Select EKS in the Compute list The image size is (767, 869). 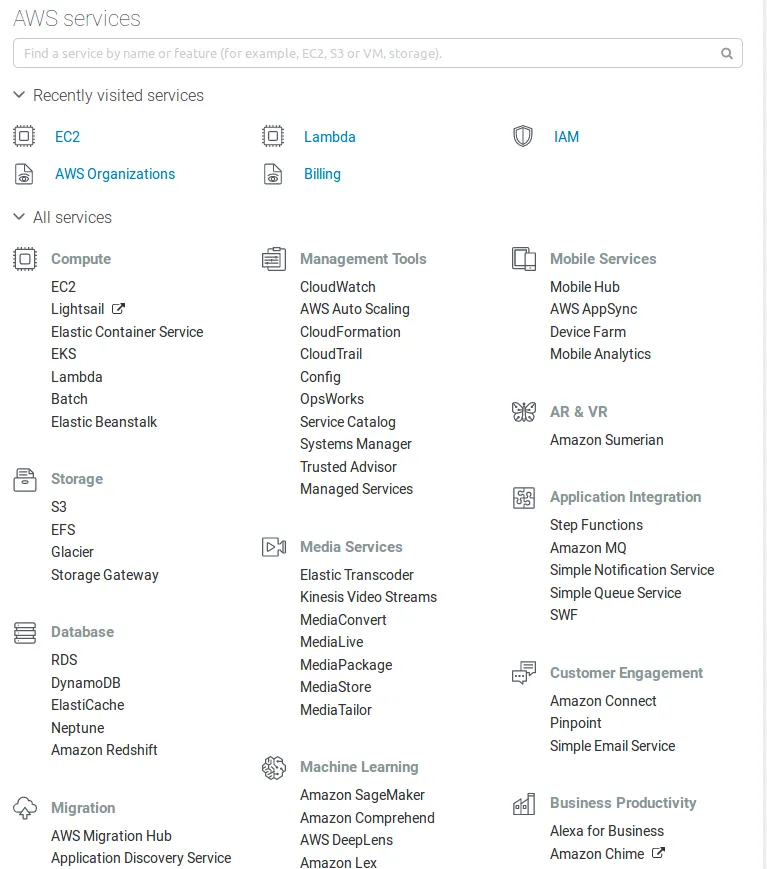point(64,354)
